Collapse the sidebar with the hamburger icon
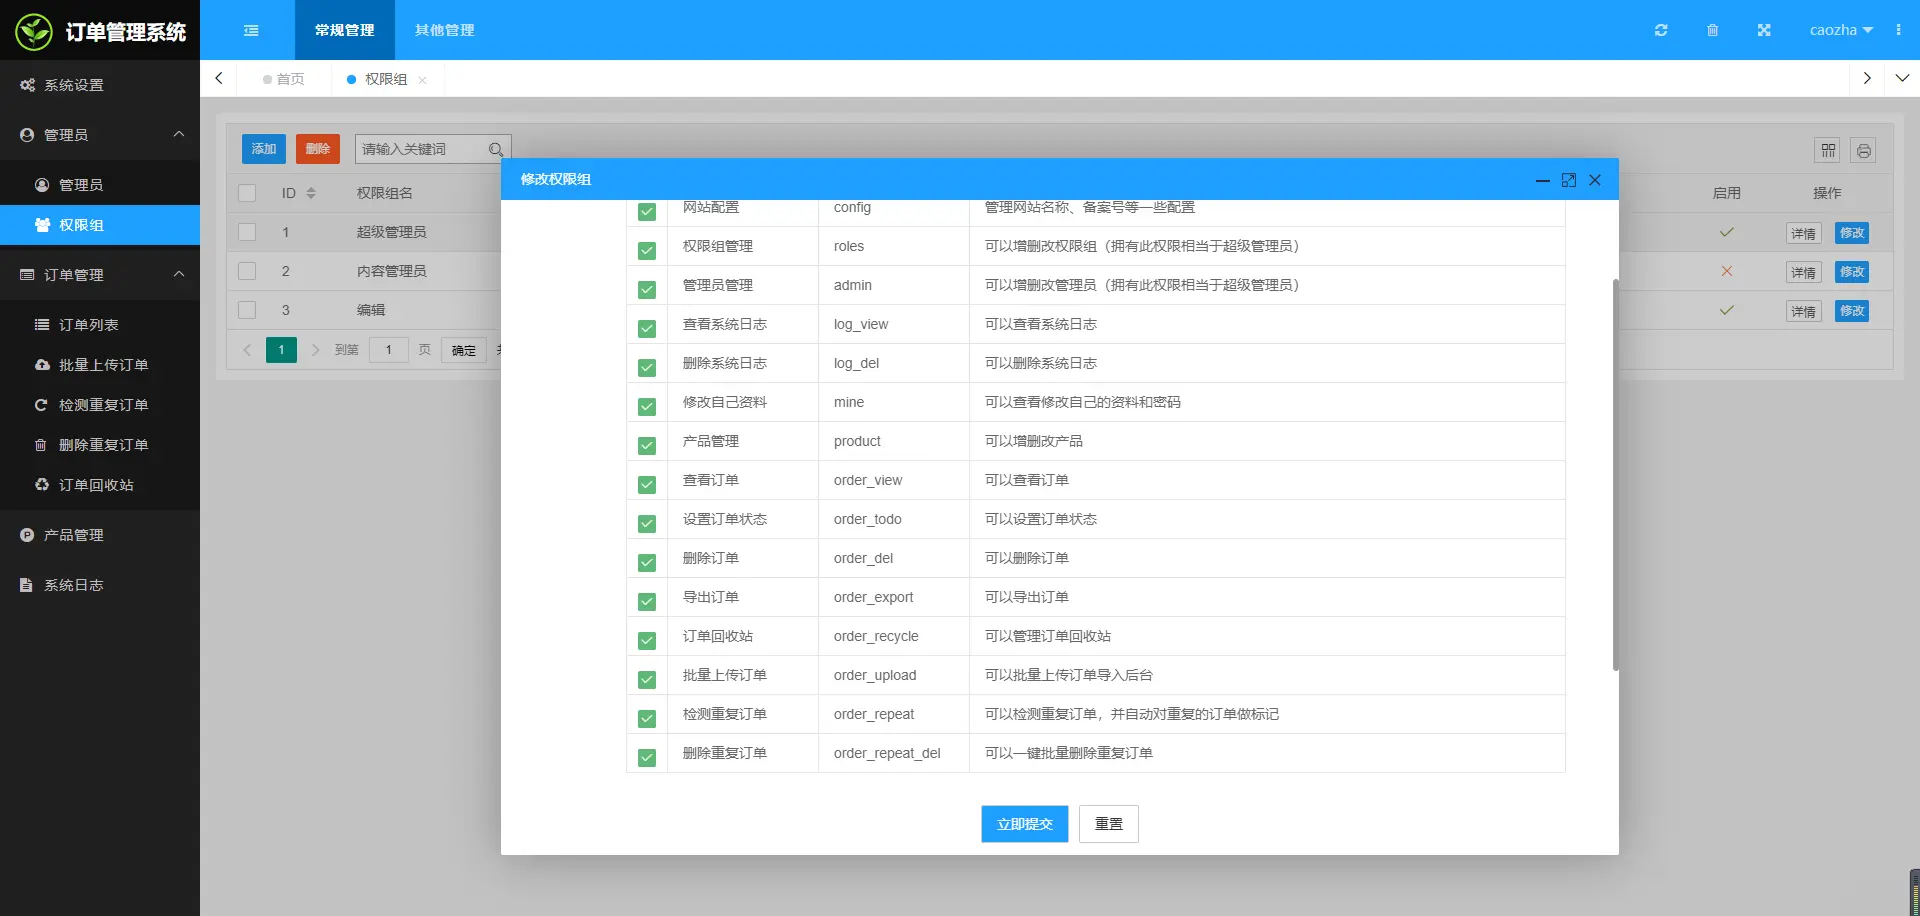Image resolution: width=1920 pixels, height=916 pixels. click(251, 30)
